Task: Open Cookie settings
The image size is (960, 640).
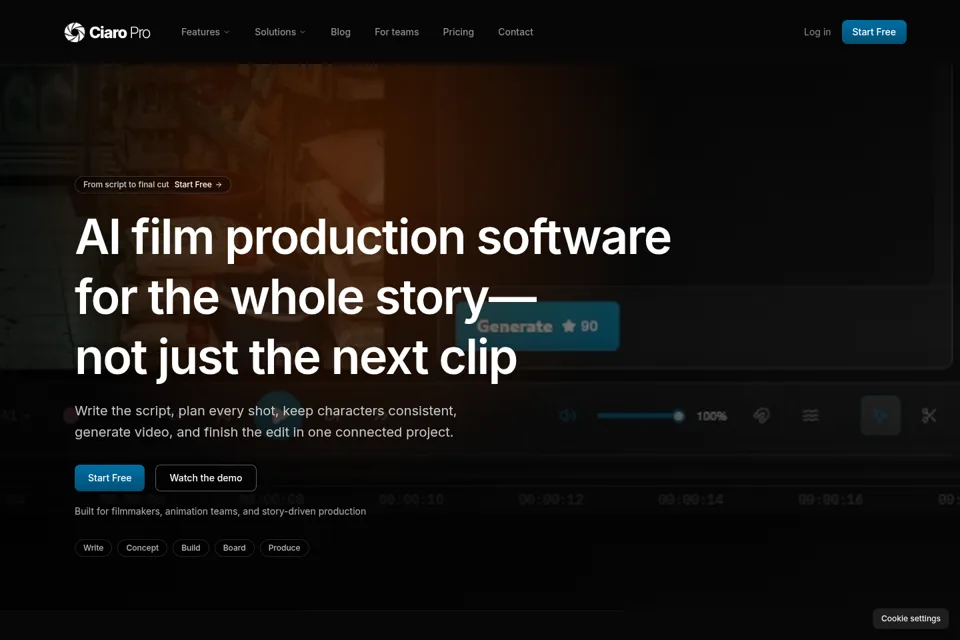Action: 910,619
